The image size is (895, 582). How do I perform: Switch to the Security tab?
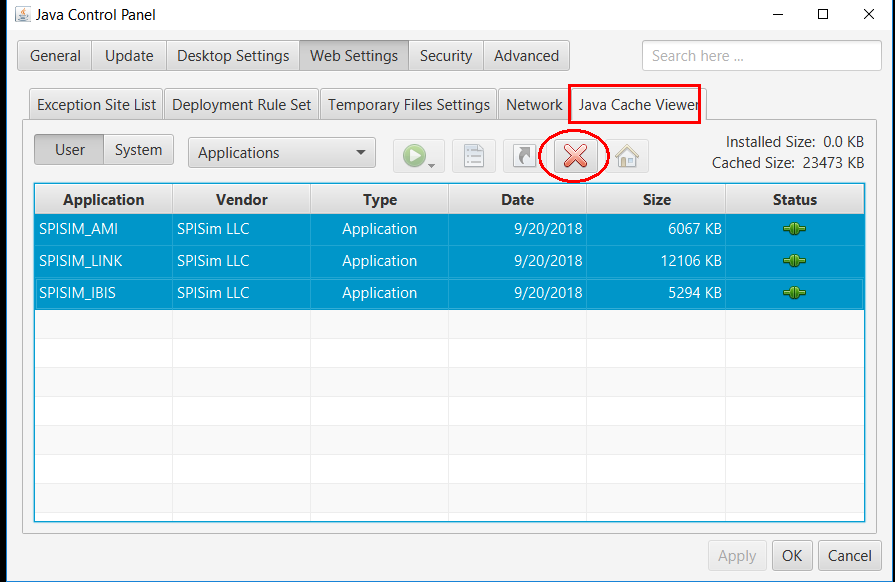click(445, 56)
